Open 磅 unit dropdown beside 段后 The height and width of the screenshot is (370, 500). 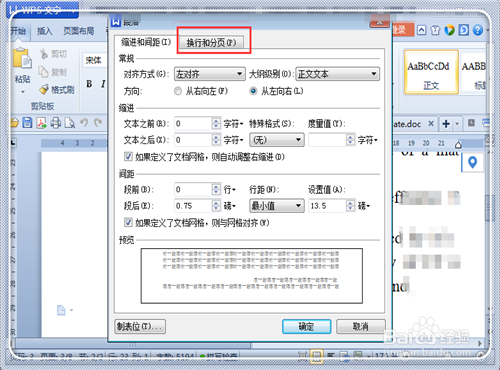click(x=229, y=206)
